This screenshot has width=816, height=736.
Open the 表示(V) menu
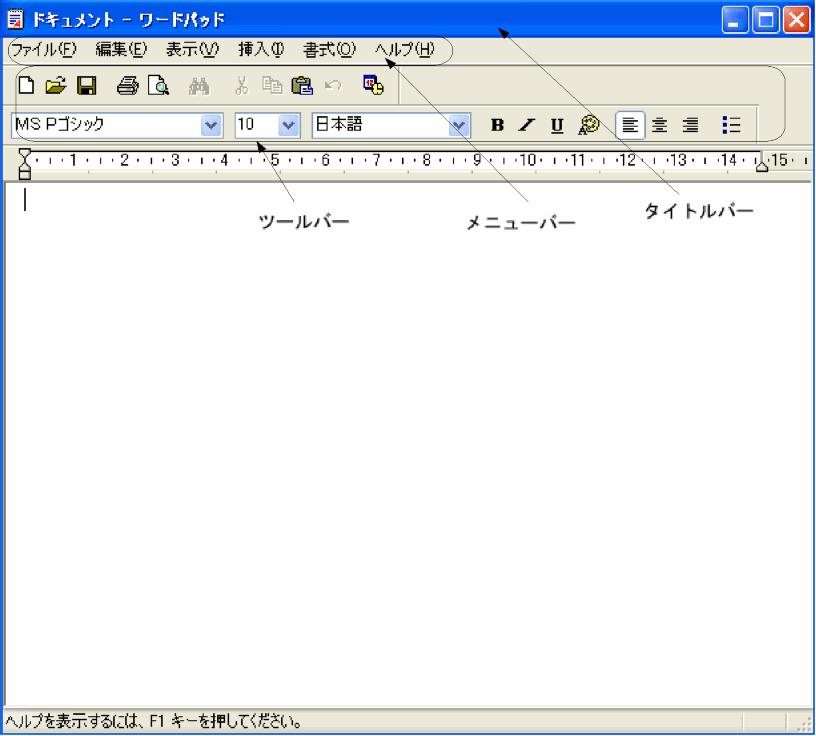tap(193, 49)
